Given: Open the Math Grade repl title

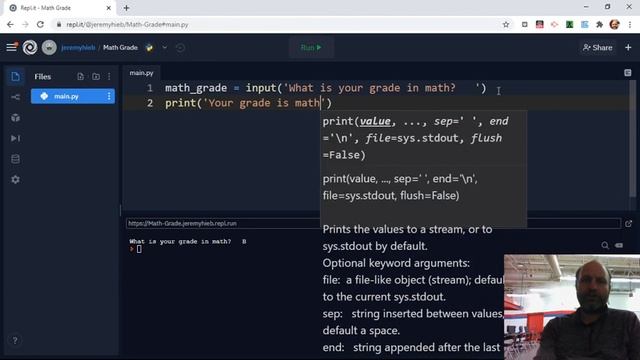Looking at the screenshot, I should pyautogui.click(x=120, y=47).
